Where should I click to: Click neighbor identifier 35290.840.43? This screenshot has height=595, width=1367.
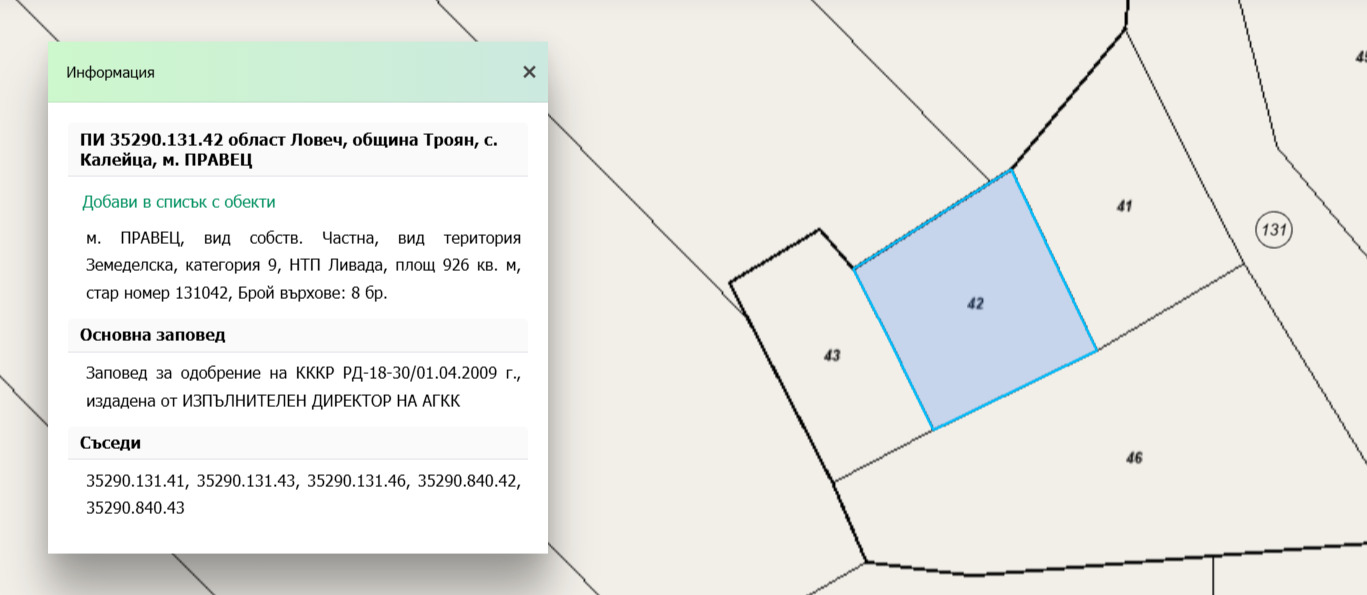pos(136,508)
